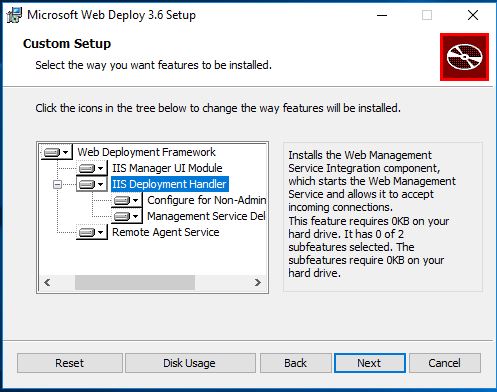This screenshot has width=497, height=392.
Task: Select the IIS Manager UI Module label
Action: click(167, 168)
